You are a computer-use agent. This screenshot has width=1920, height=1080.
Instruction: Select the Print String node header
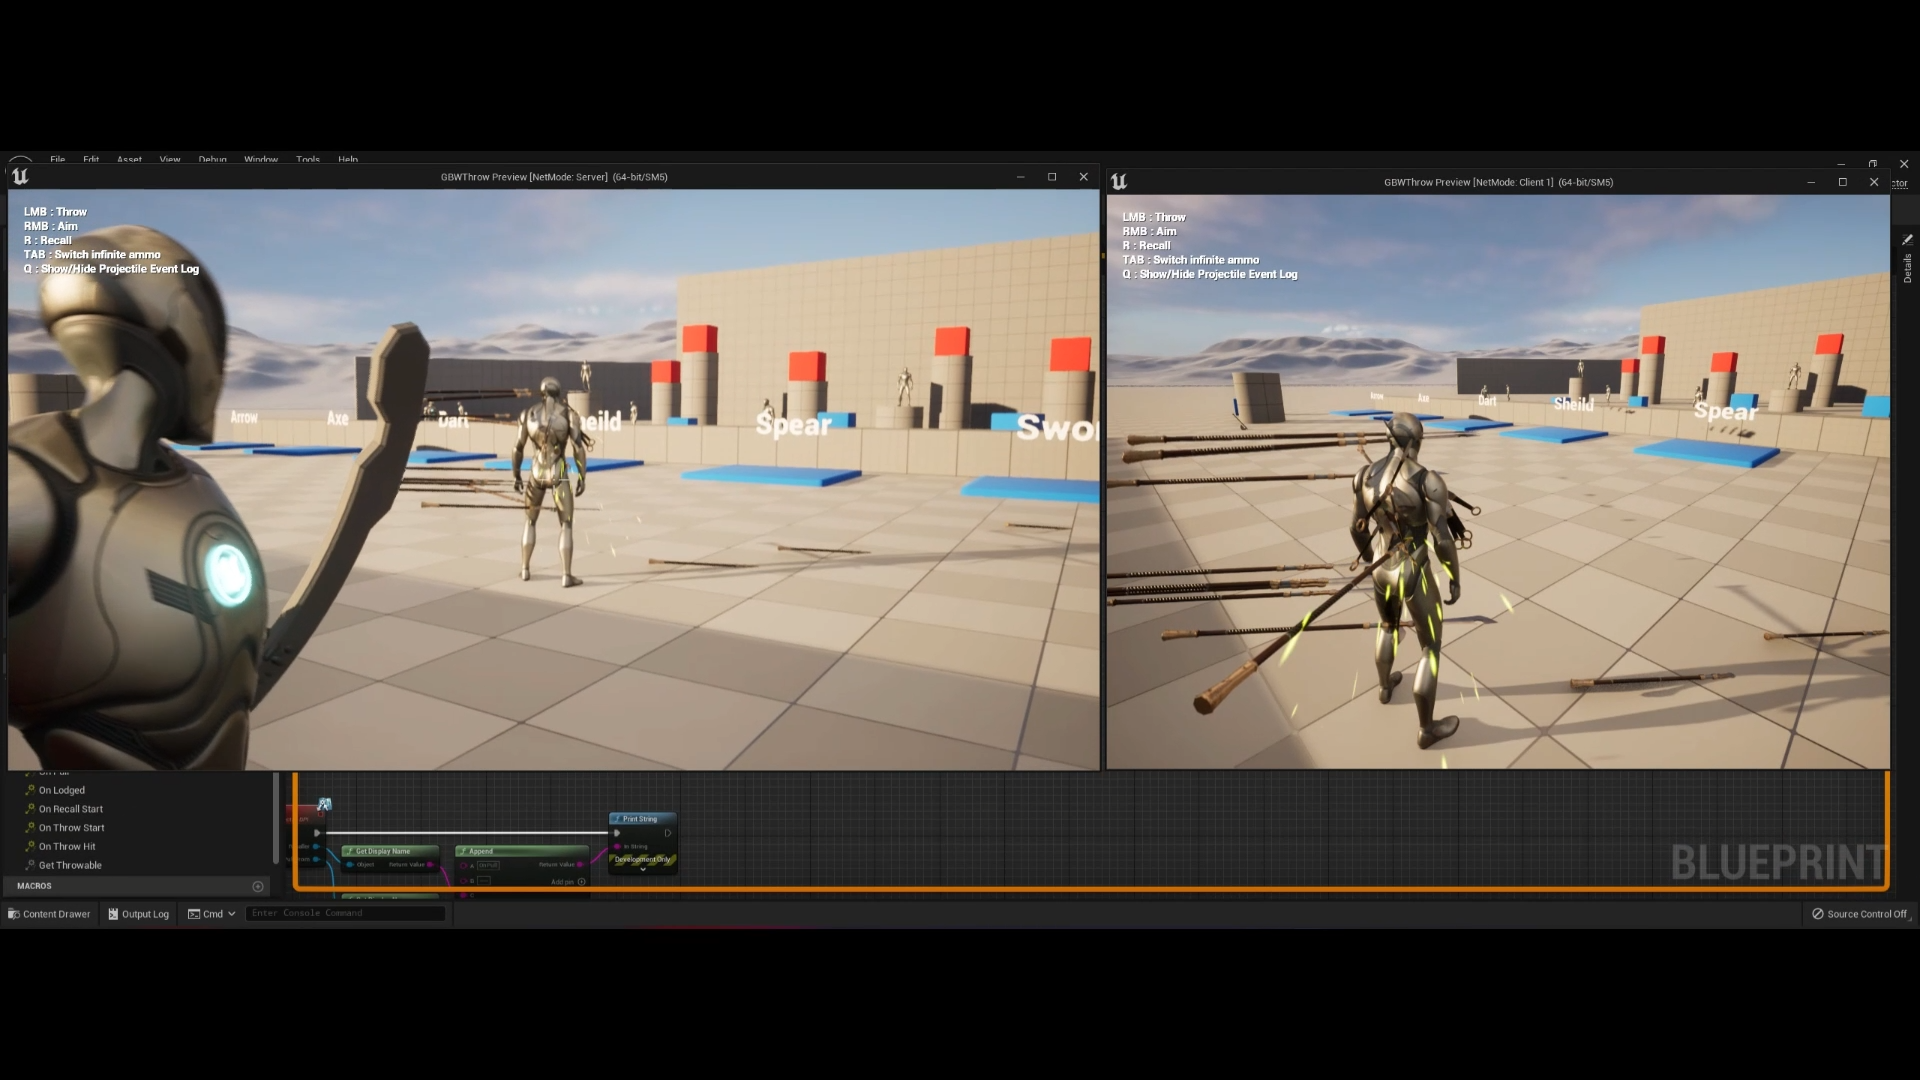coord(643,819)
